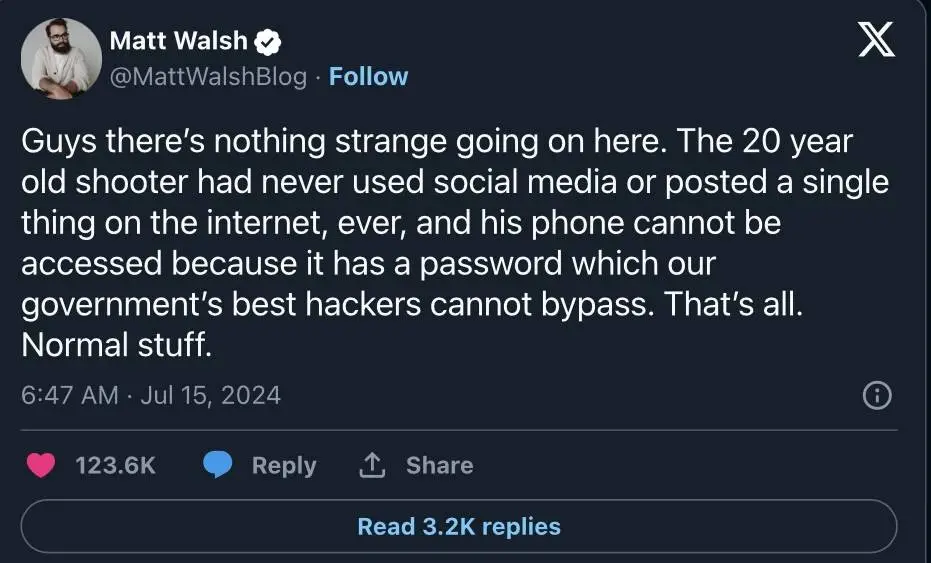Click the verified badge beside Matt Walsh
The width and height of the screenshot is (931, 563).
click(269, 42)
